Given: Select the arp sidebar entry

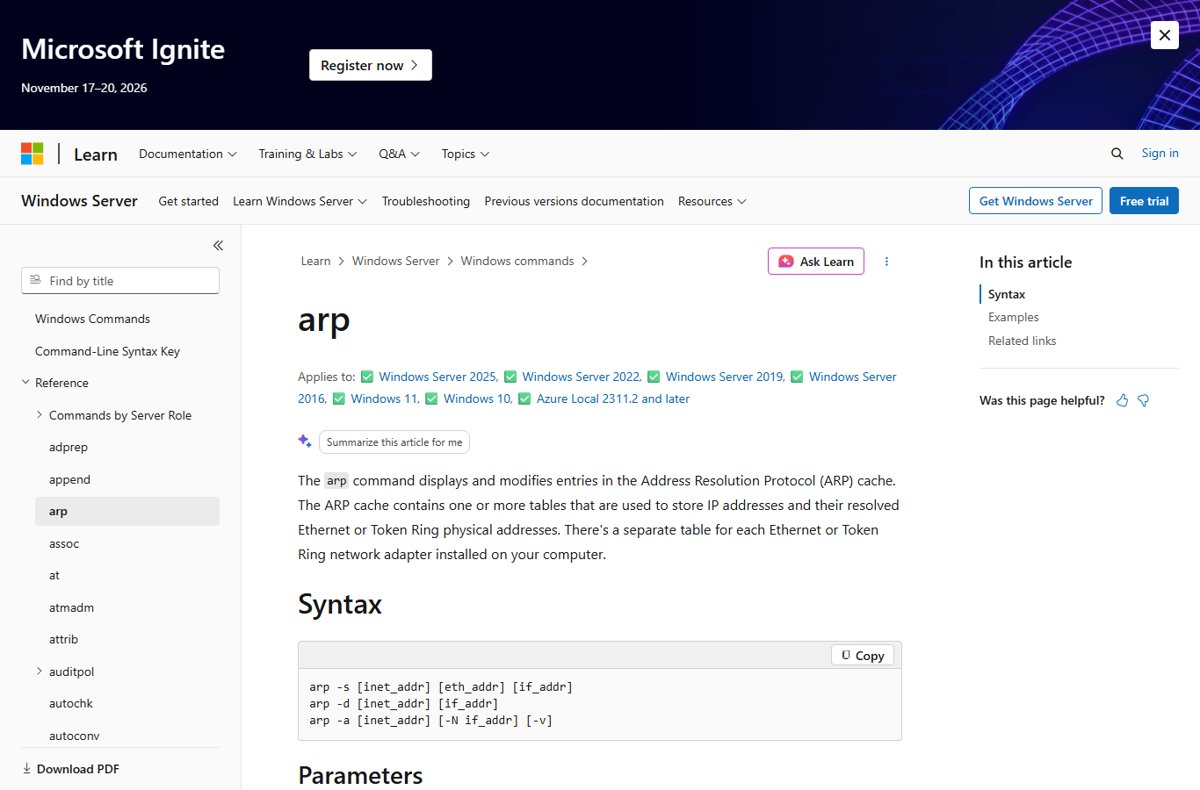Looking at the screenshot, I should 127,511.
